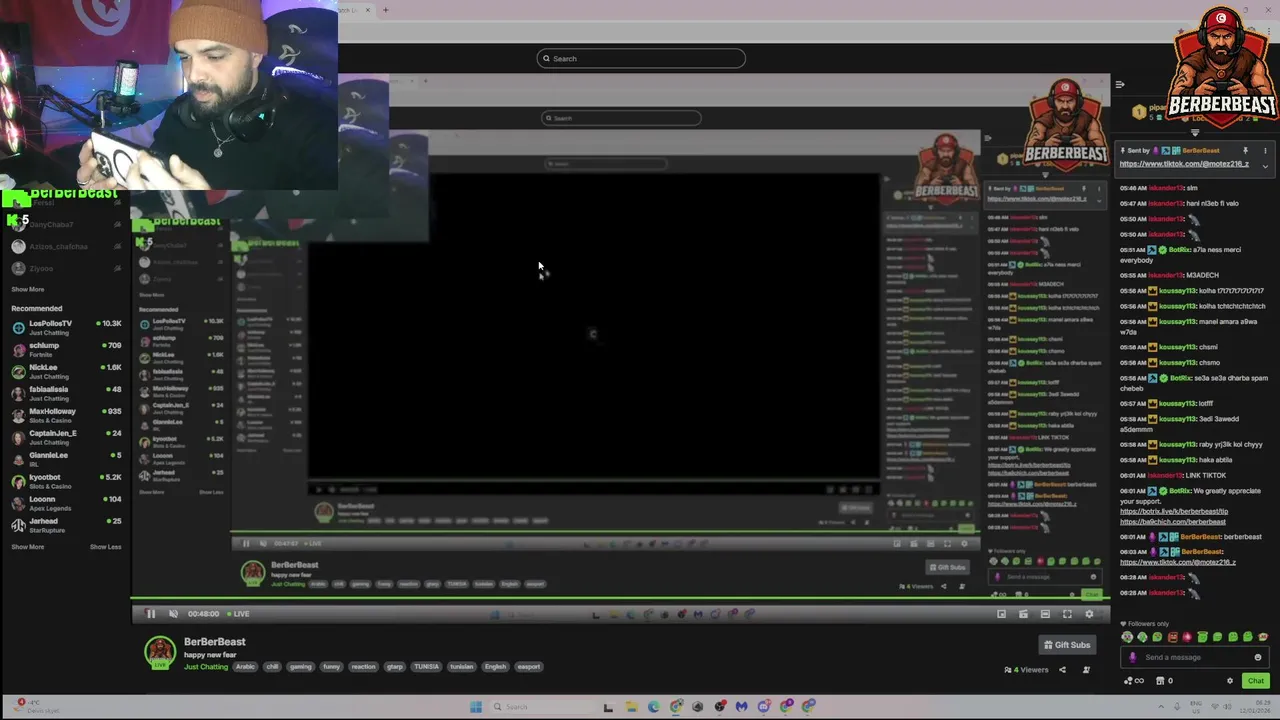1280x720 pixels.
Task: Open Microsoft Edge on the taskbar
Action: [653, 707]
